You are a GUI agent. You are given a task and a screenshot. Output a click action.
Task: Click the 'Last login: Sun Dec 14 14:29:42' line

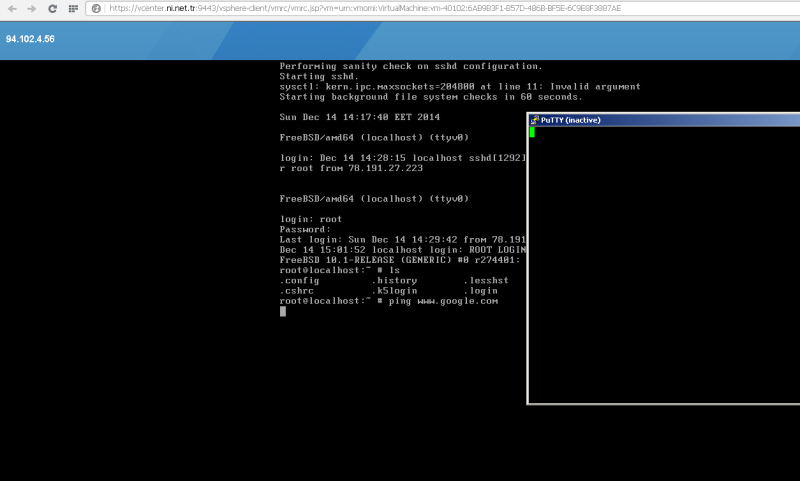[x=403, y=240]
